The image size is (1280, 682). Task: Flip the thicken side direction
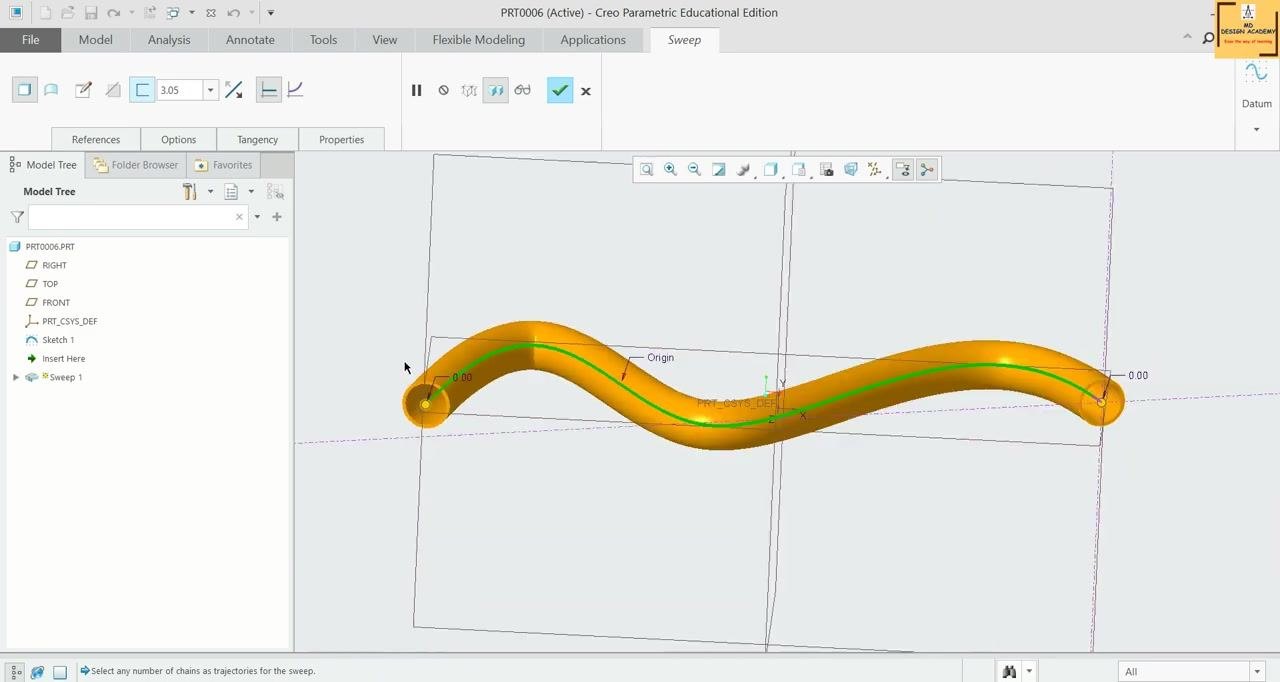click(x=234, y=90)
